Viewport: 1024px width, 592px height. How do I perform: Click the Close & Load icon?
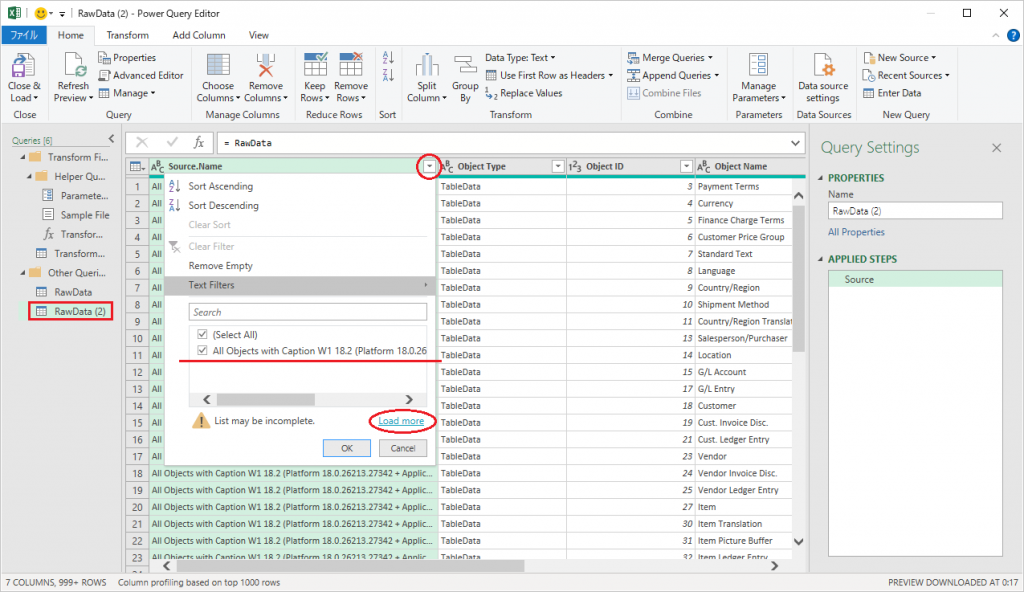(x=24, y=67)
